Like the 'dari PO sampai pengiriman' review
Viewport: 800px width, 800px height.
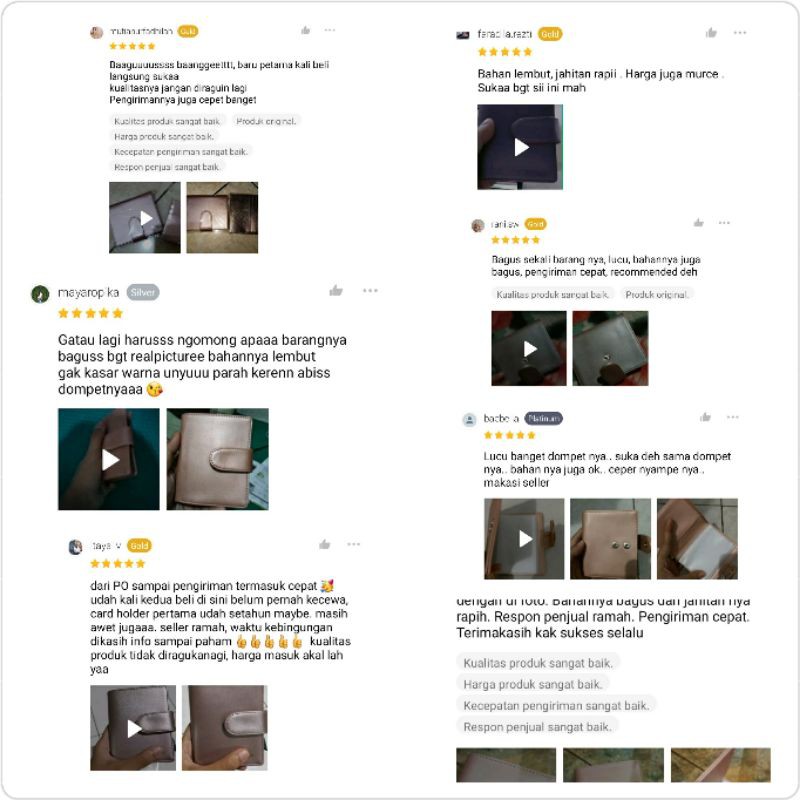coord(324,544)
